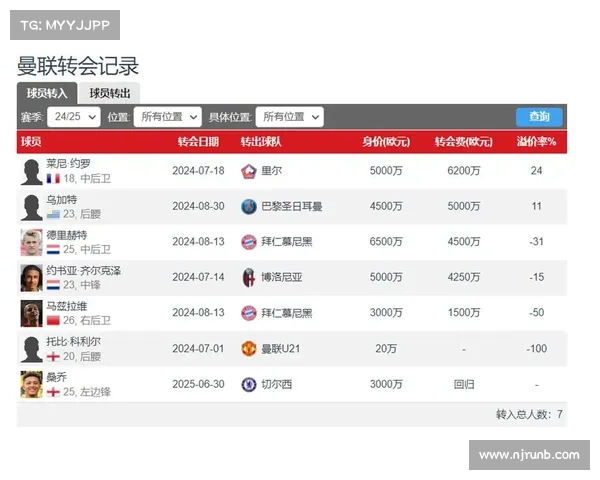Click the 6500万 market value

[386, 242]
